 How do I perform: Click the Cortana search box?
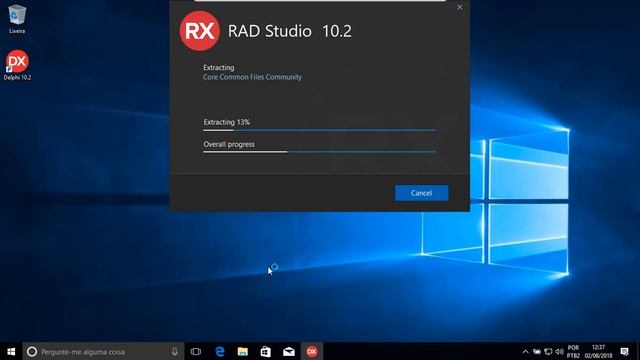103,351
